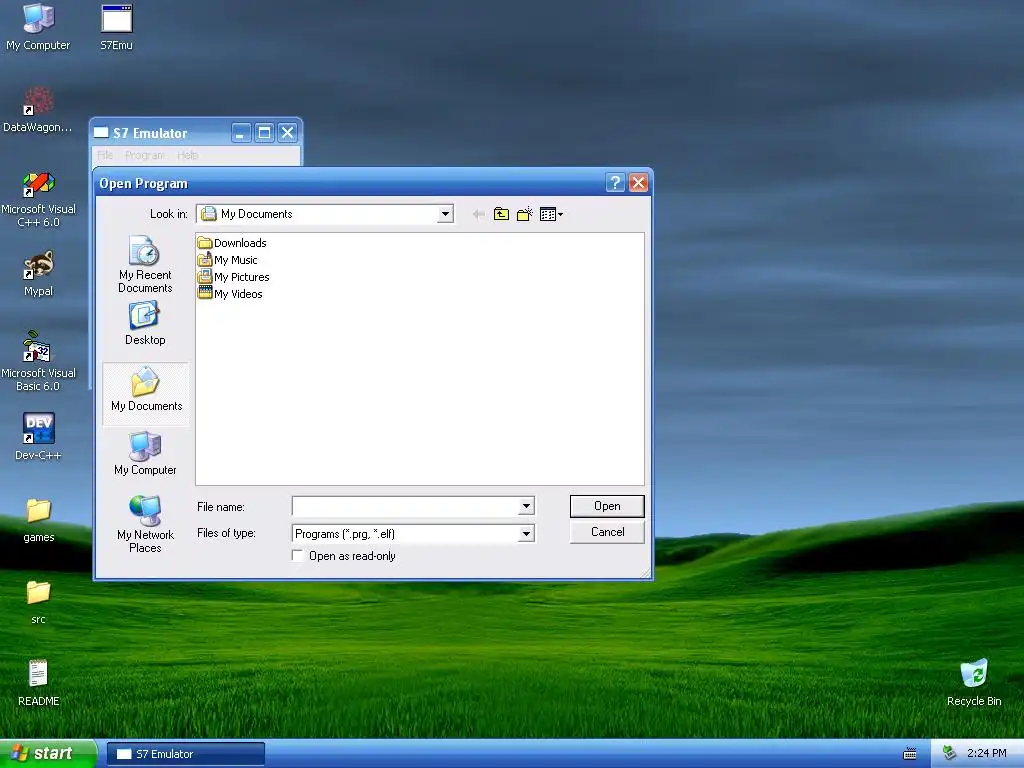Select Microsoft Visual Basic 6.0 shortcut
Viewport: 1024px width, 768px height.
38,362
